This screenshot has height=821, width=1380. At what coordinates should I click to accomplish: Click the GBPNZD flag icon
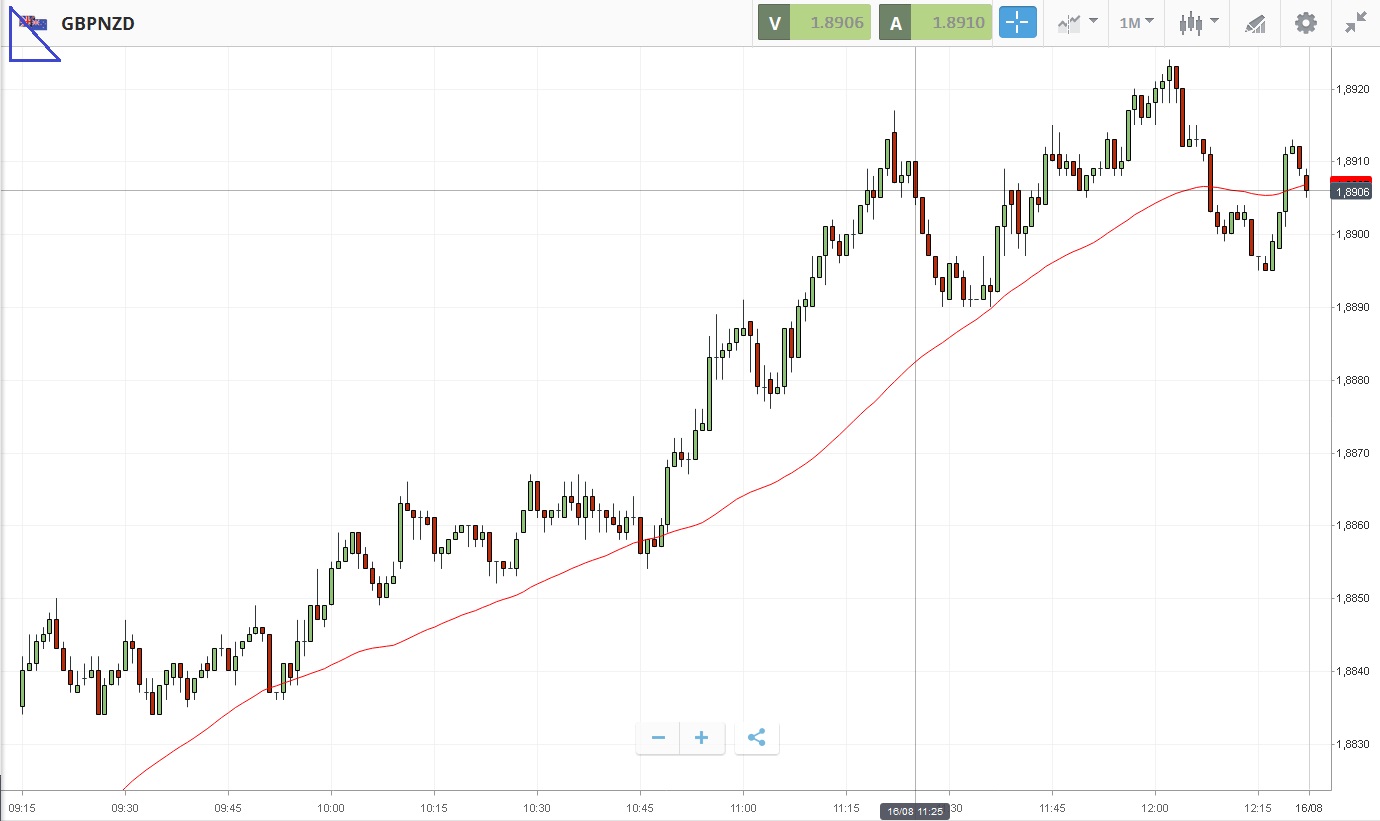tap(34, 22)
